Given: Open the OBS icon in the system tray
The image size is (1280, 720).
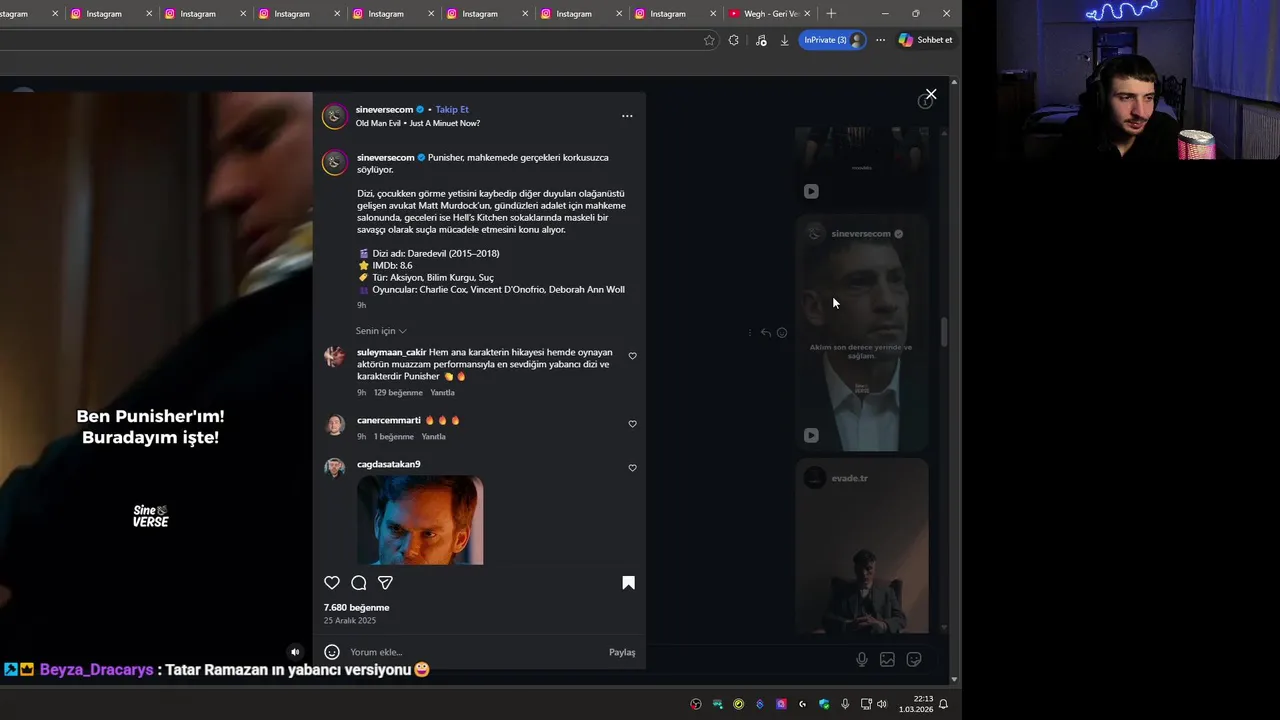Looking at the screenshot, I should pos(696,704).
